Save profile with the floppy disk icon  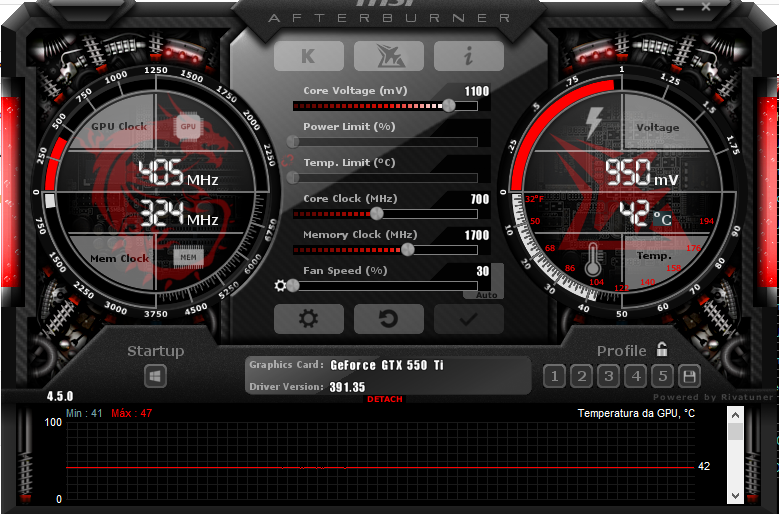[x=690, y=376]
